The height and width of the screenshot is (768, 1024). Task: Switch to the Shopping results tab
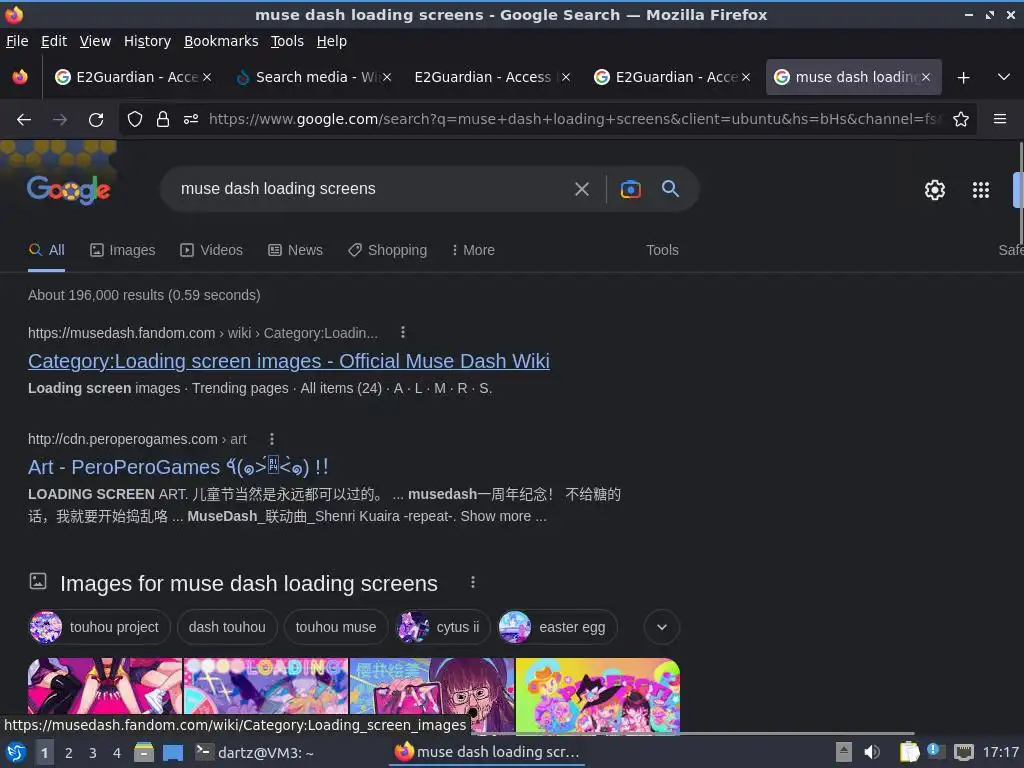(x=387, y=250)
